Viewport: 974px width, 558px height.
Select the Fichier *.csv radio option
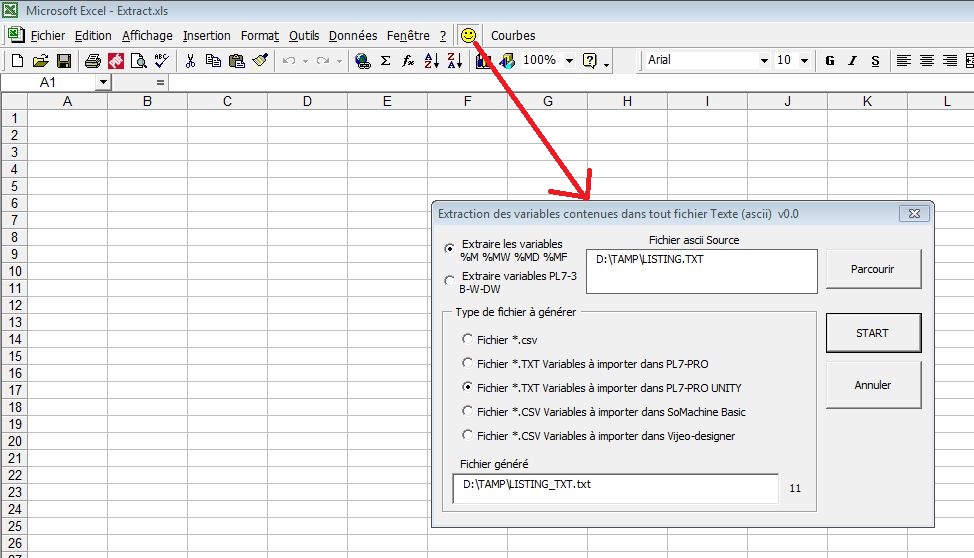tap(467, 340)
